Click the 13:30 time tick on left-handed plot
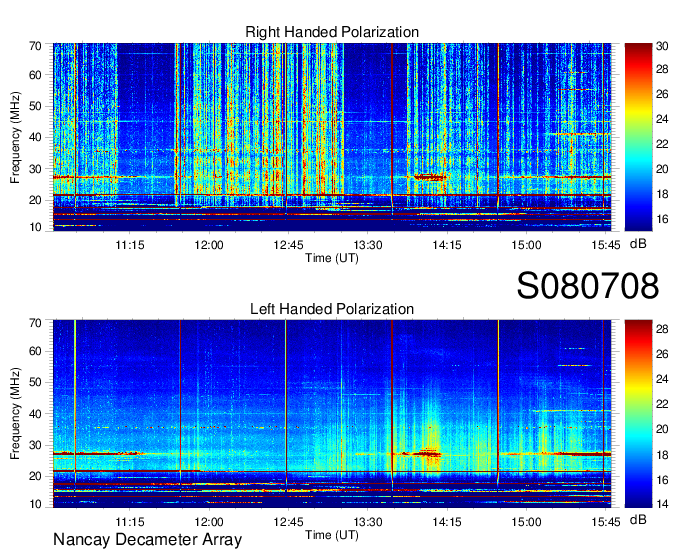 tap(368, 522)
